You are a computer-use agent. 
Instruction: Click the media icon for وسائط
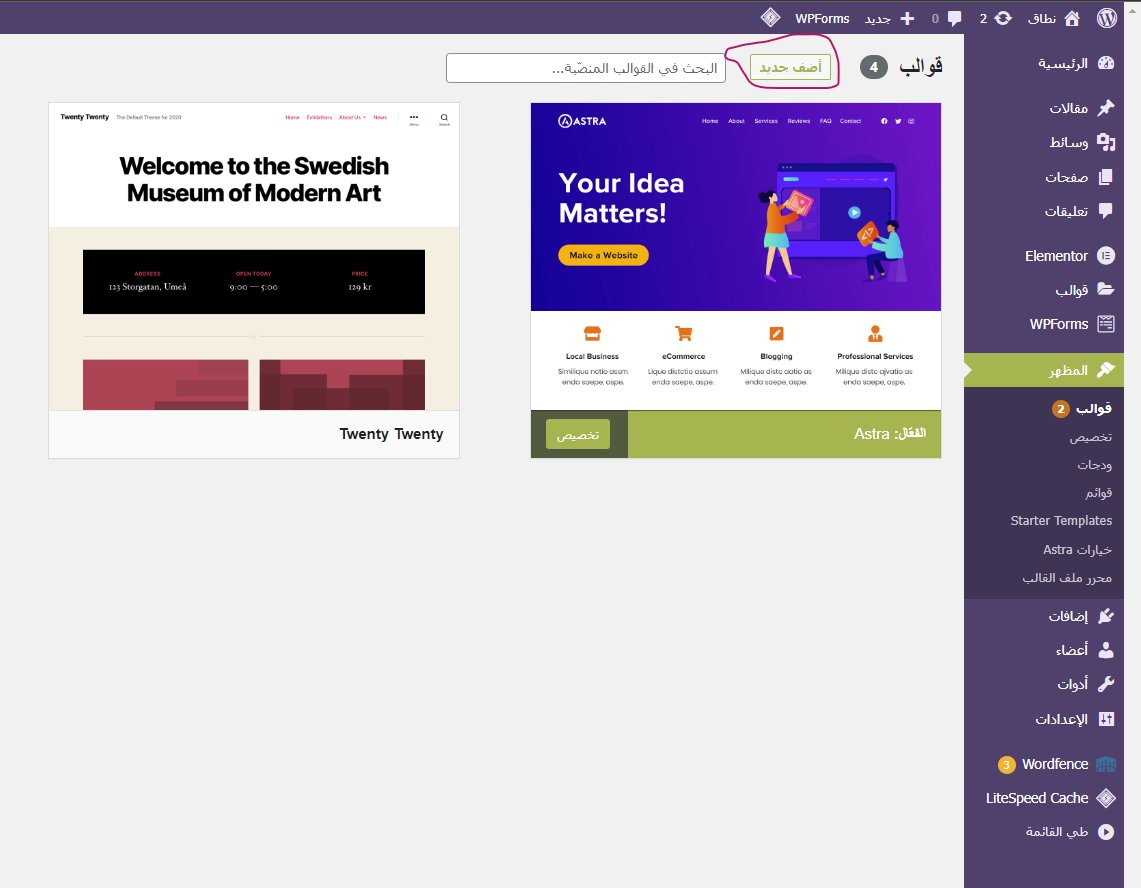click(x=1106, y=142)
